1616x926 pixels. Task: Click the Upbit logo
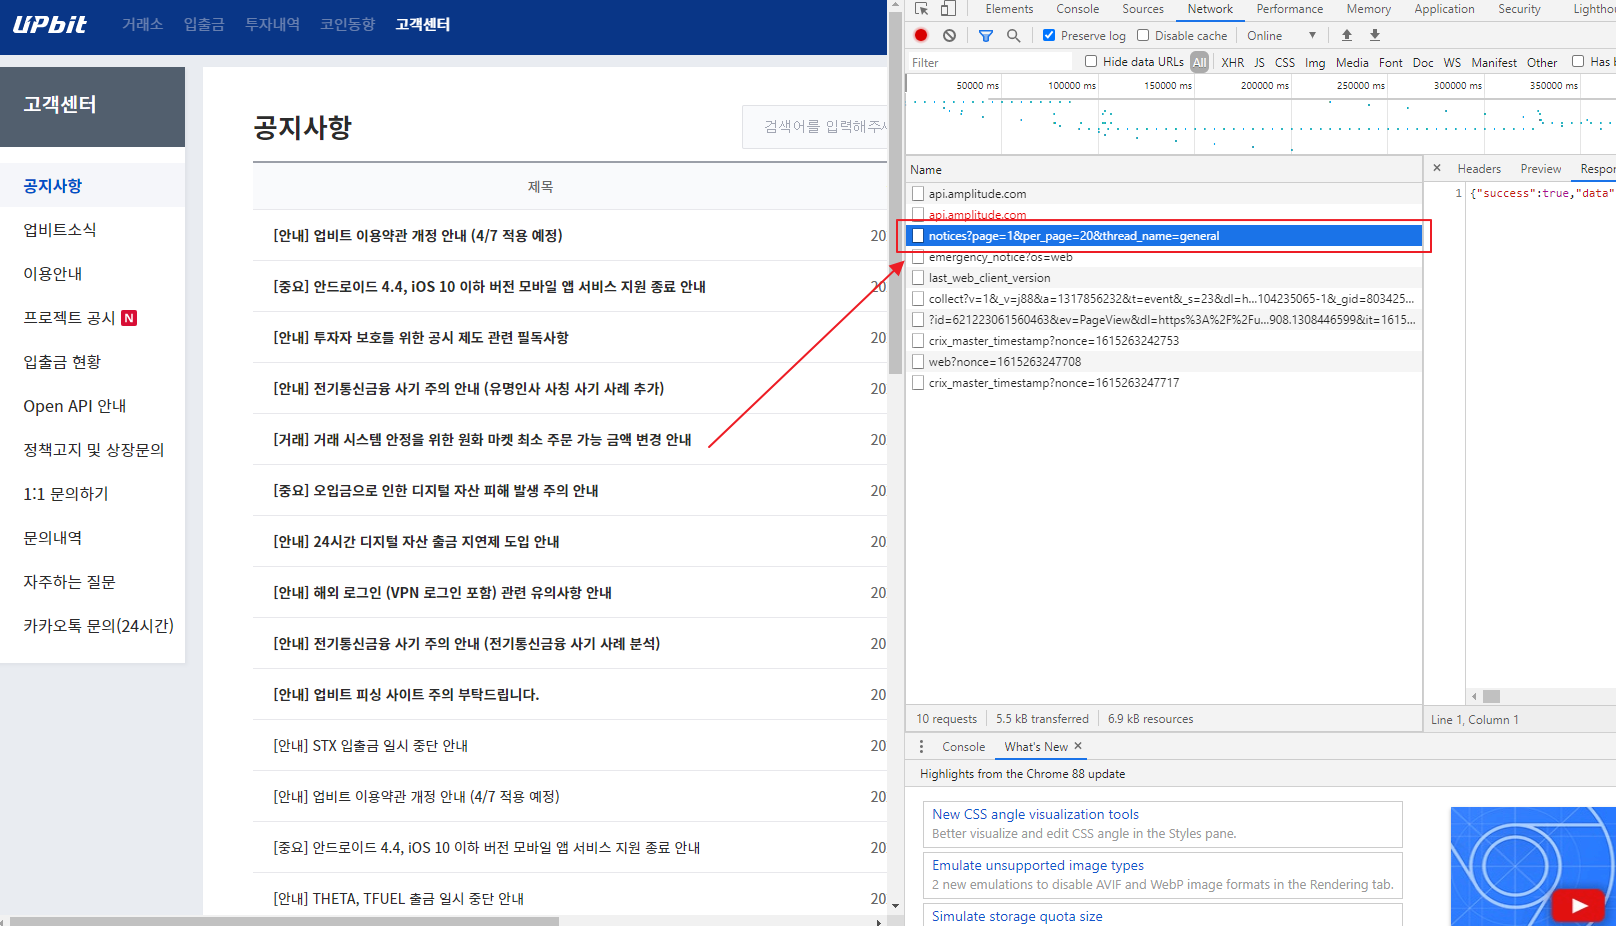click(50, 24)
